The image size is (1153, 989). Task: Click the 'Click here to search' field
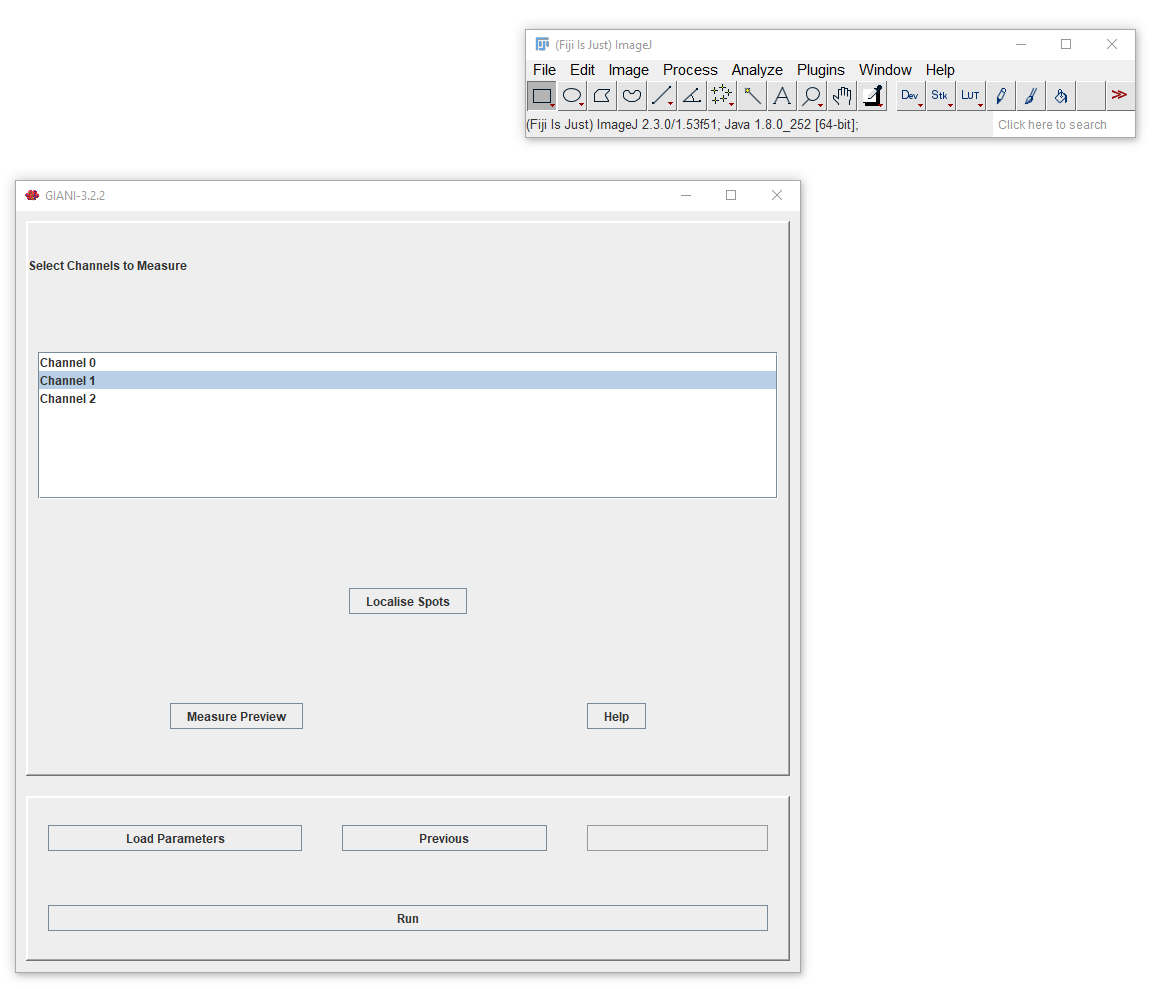click(x=1062, y=125)
